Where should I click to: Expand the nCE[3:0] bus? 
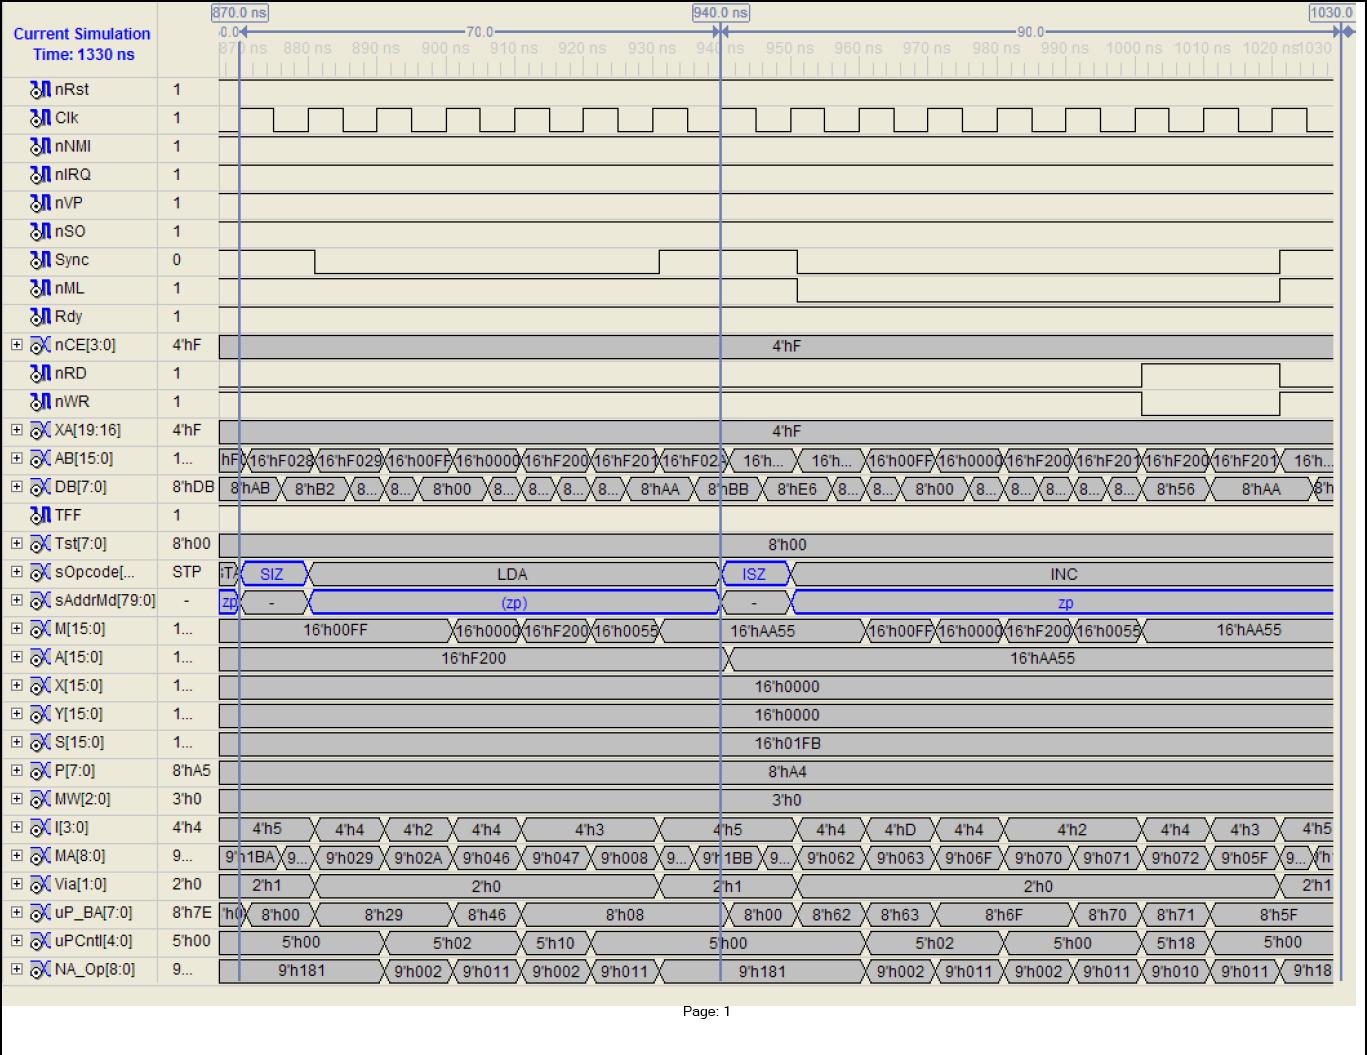[16, 345]
